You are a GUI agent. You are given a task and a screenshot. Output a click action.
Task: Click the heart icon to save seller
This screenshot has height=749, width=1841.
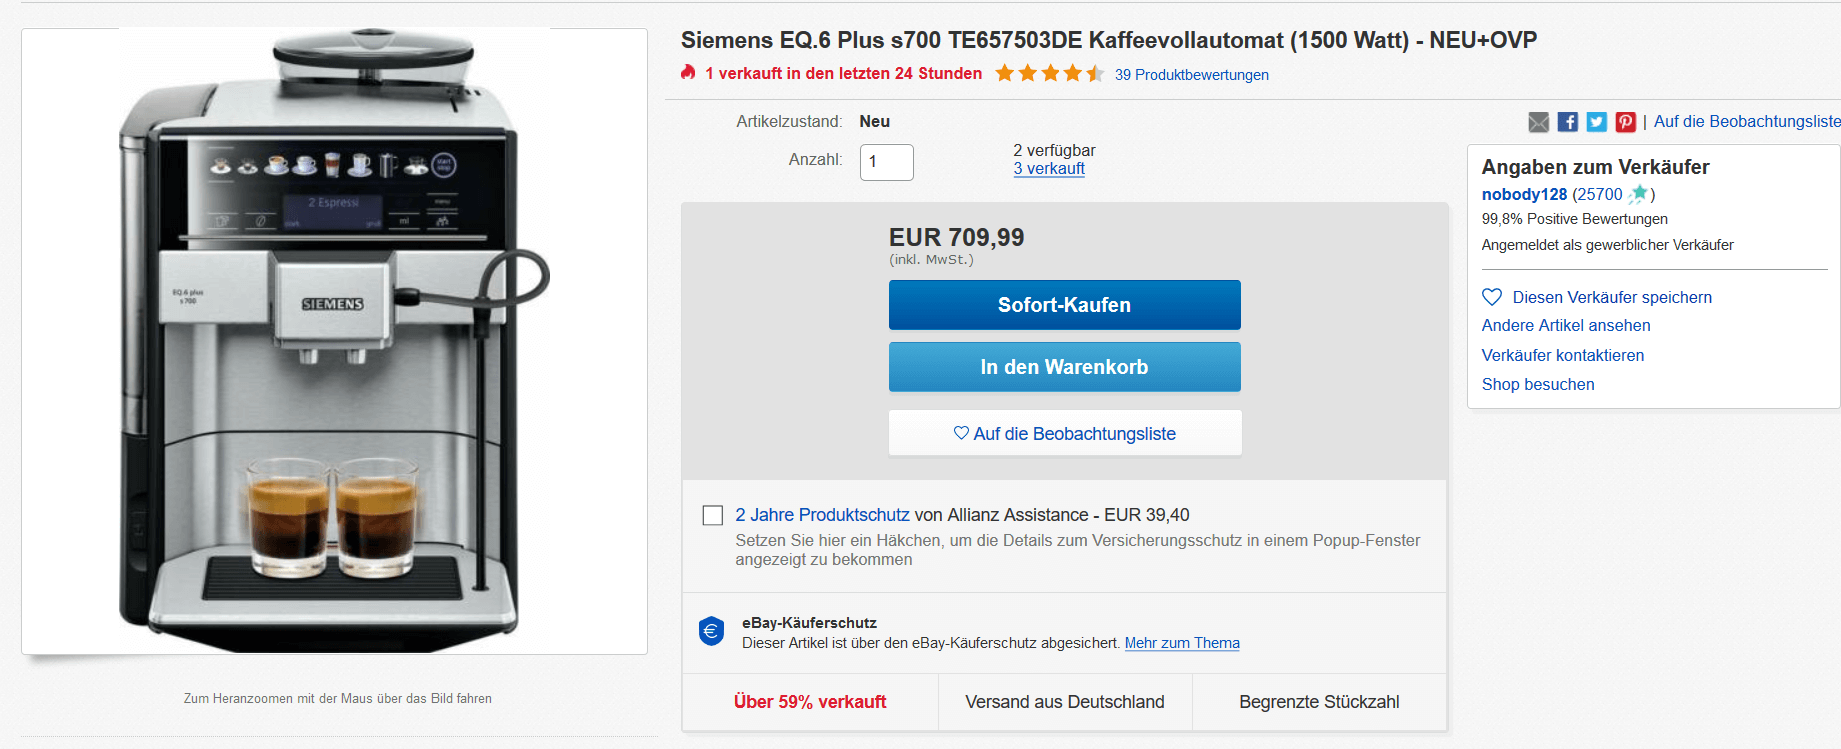pyautogui.click(x=1492, y=297)
